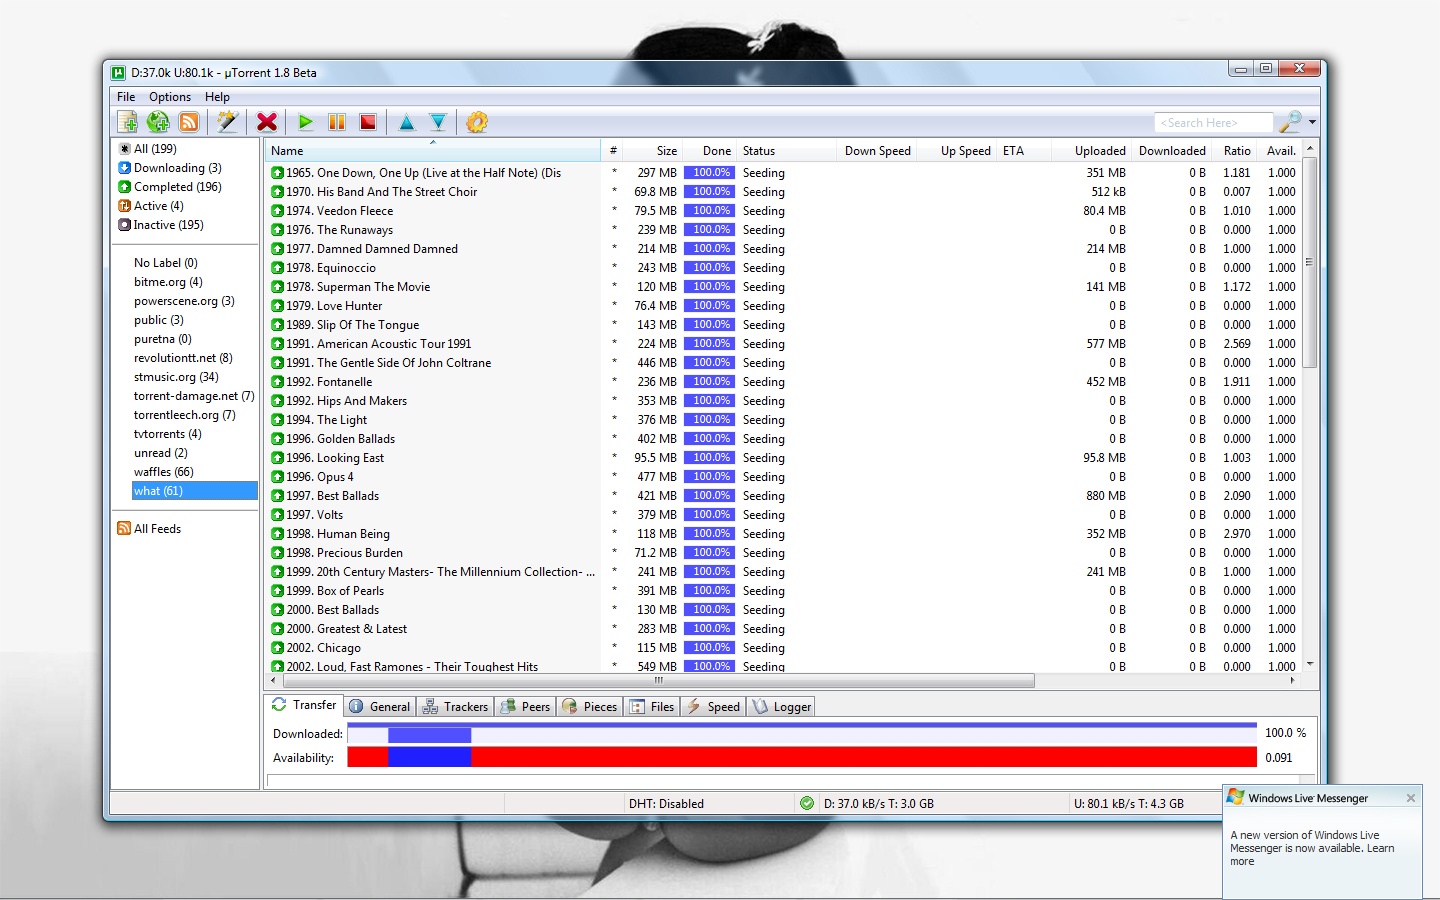Open the Options menu
Viewport: 1440px width, 900px height.
coord(170,97)
